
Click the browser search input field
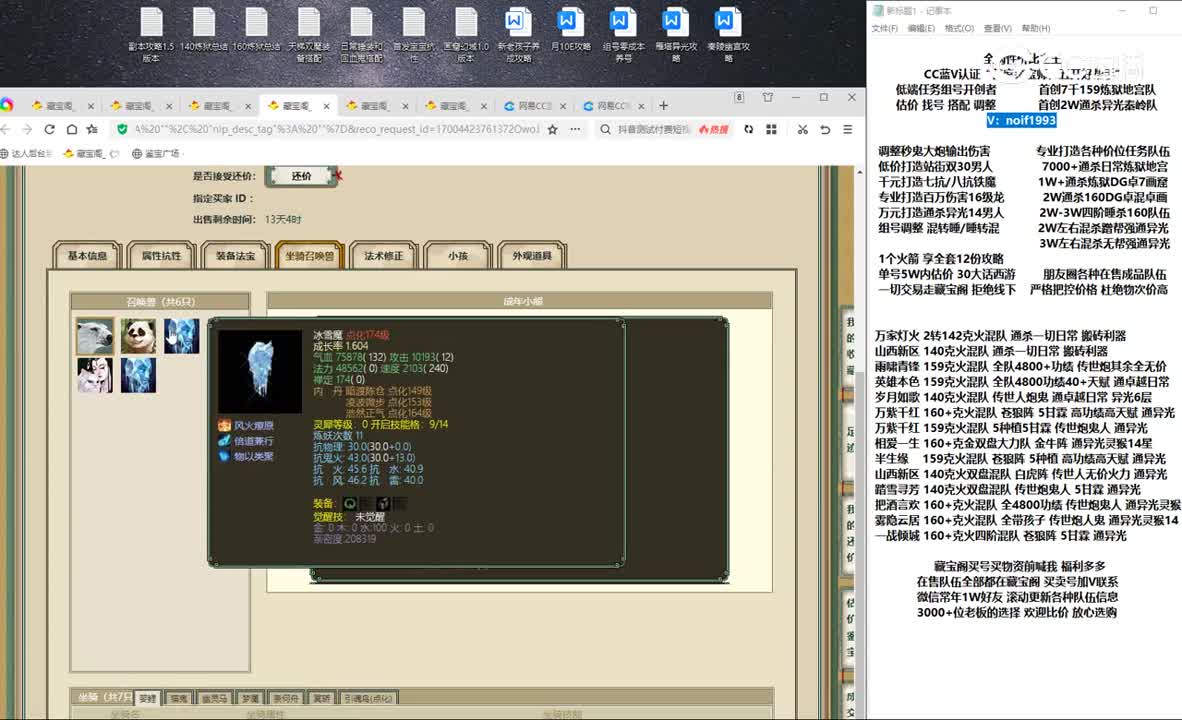coord(654,130)
